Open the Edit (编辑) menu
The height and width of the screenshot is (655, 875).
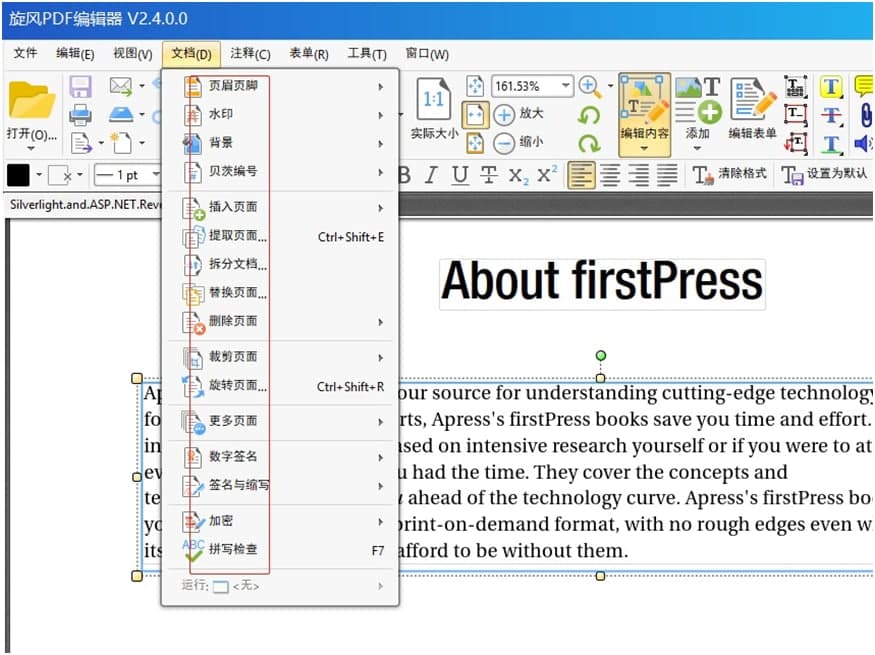(x=75, y=54)
